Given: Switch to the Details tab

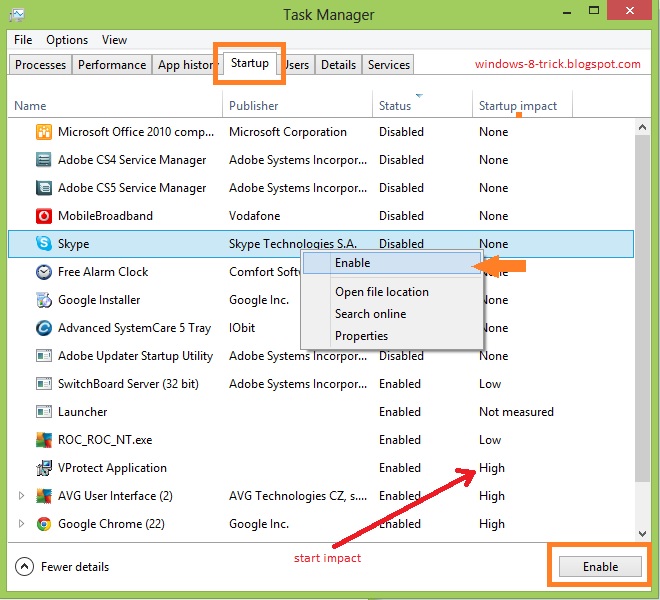Looking at the screenshot, I should [338, 65].
